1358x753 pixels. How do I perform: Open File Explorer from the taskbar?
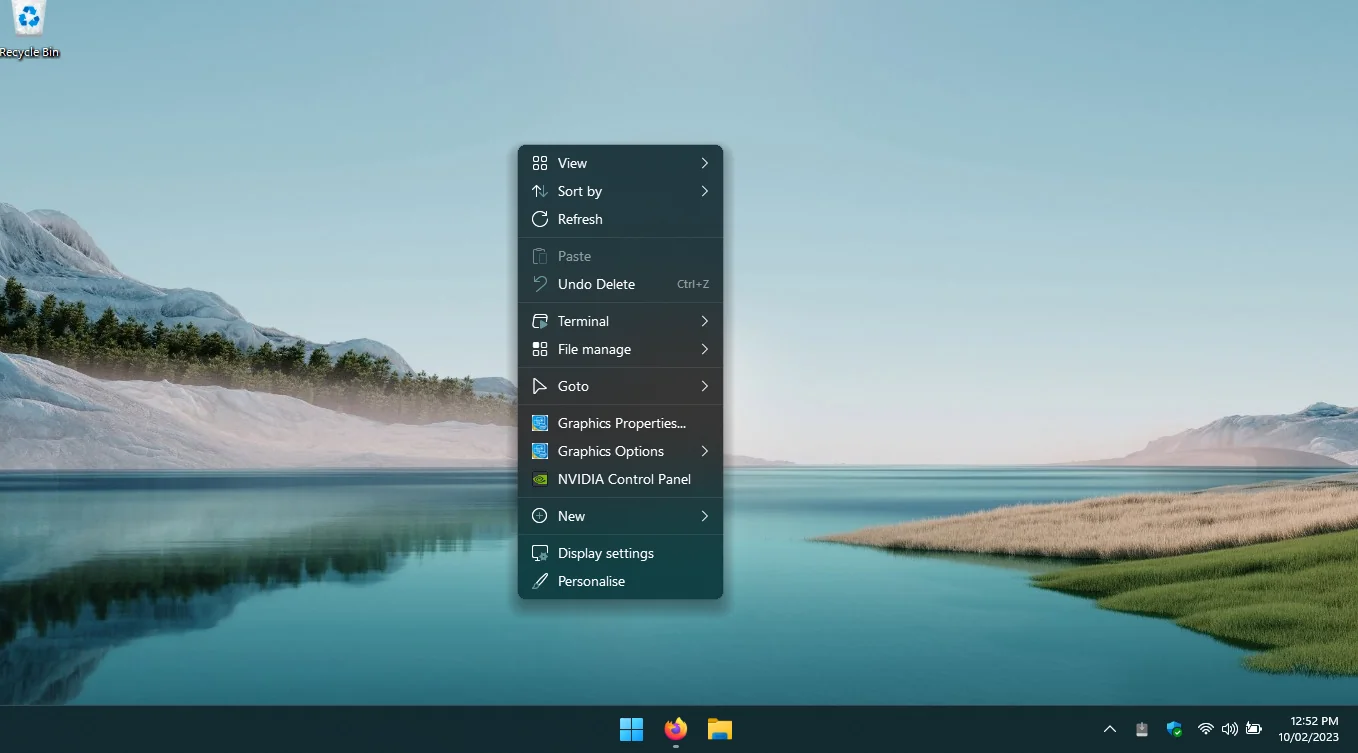pyautogui.click(x=720, y=729)
